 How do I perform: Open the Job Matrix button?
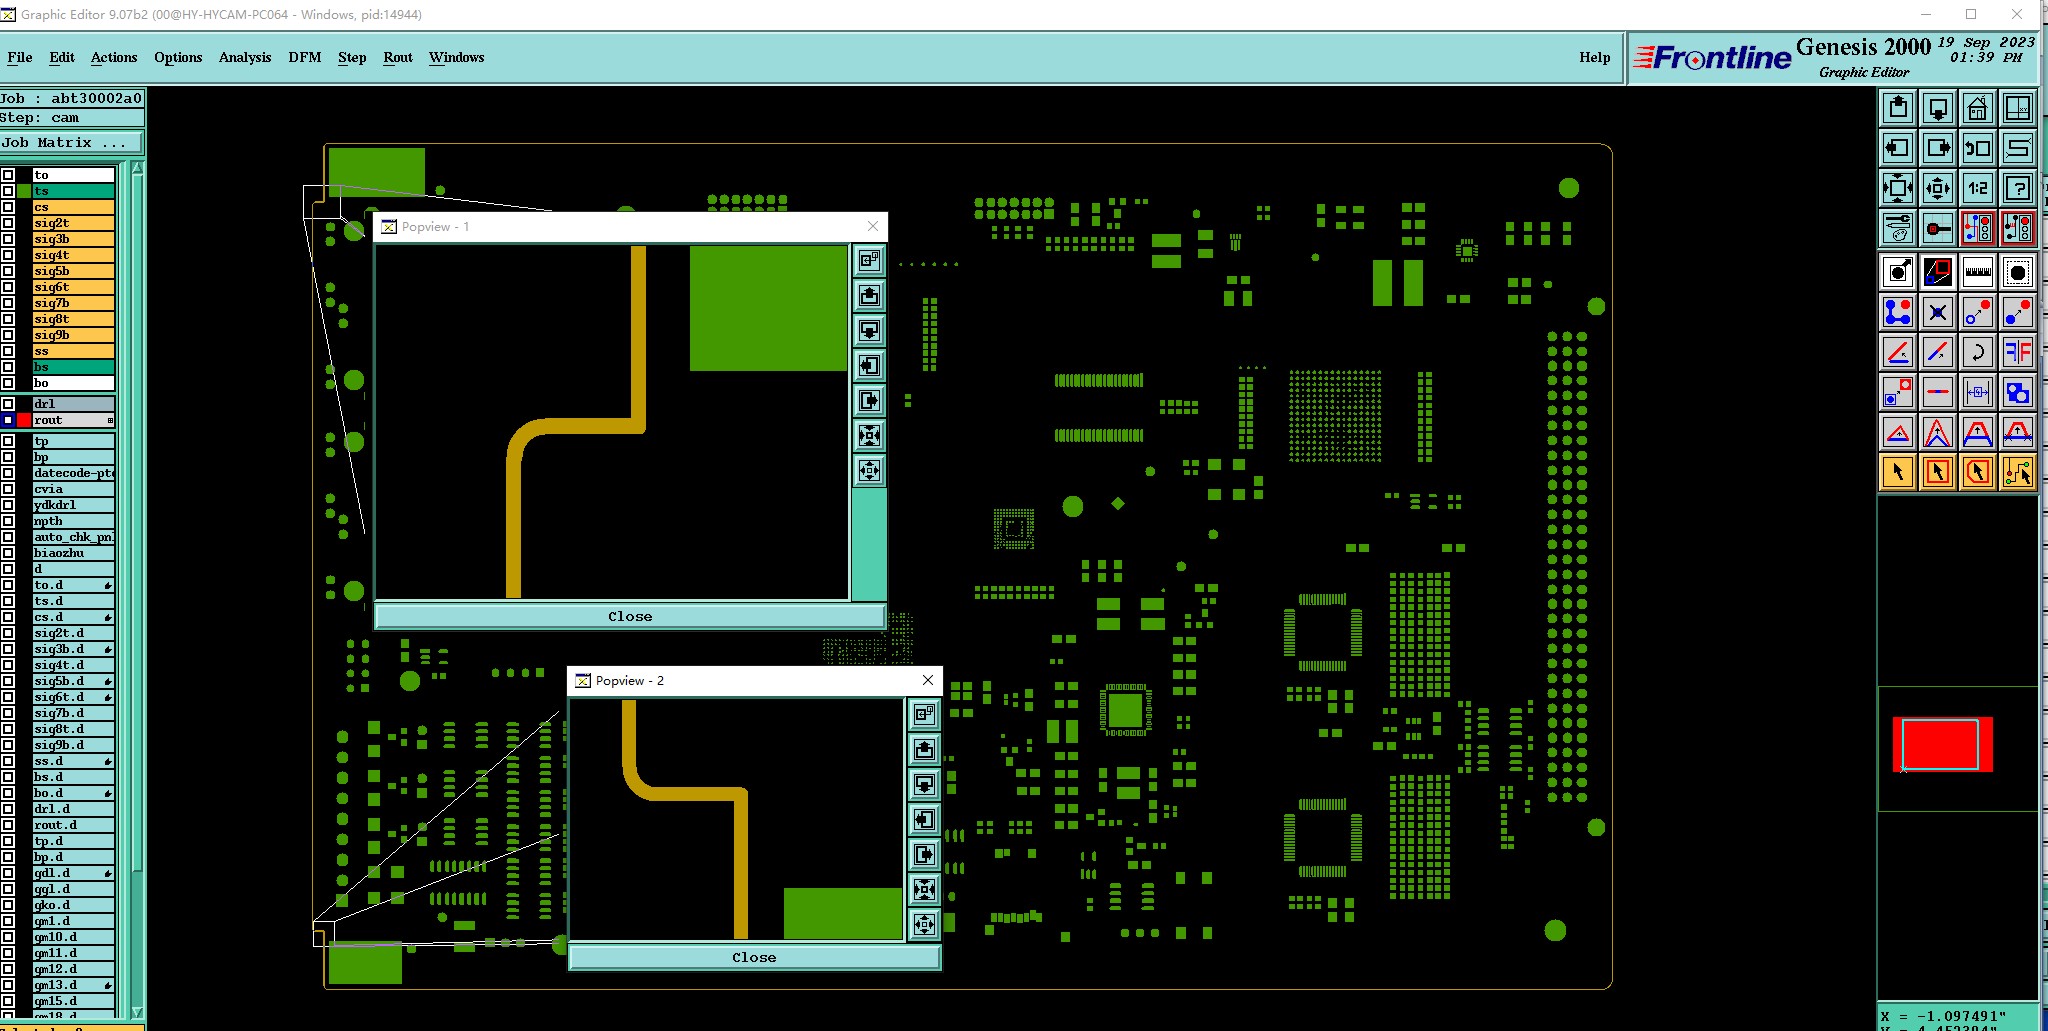[x=72, y=143]
